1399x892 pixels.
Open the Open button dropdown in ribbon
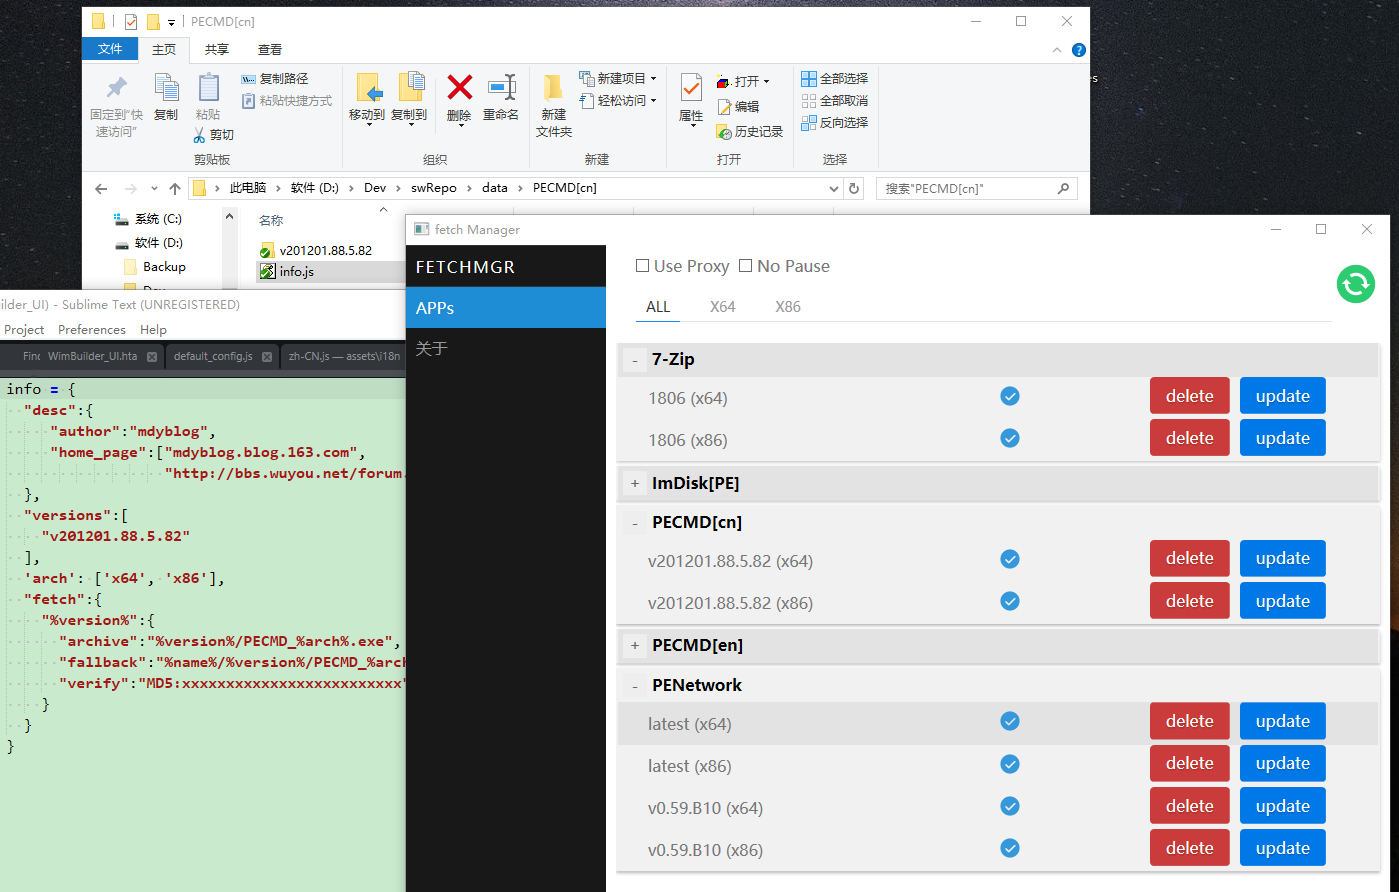pyautogui.click(x=767, y=81)
